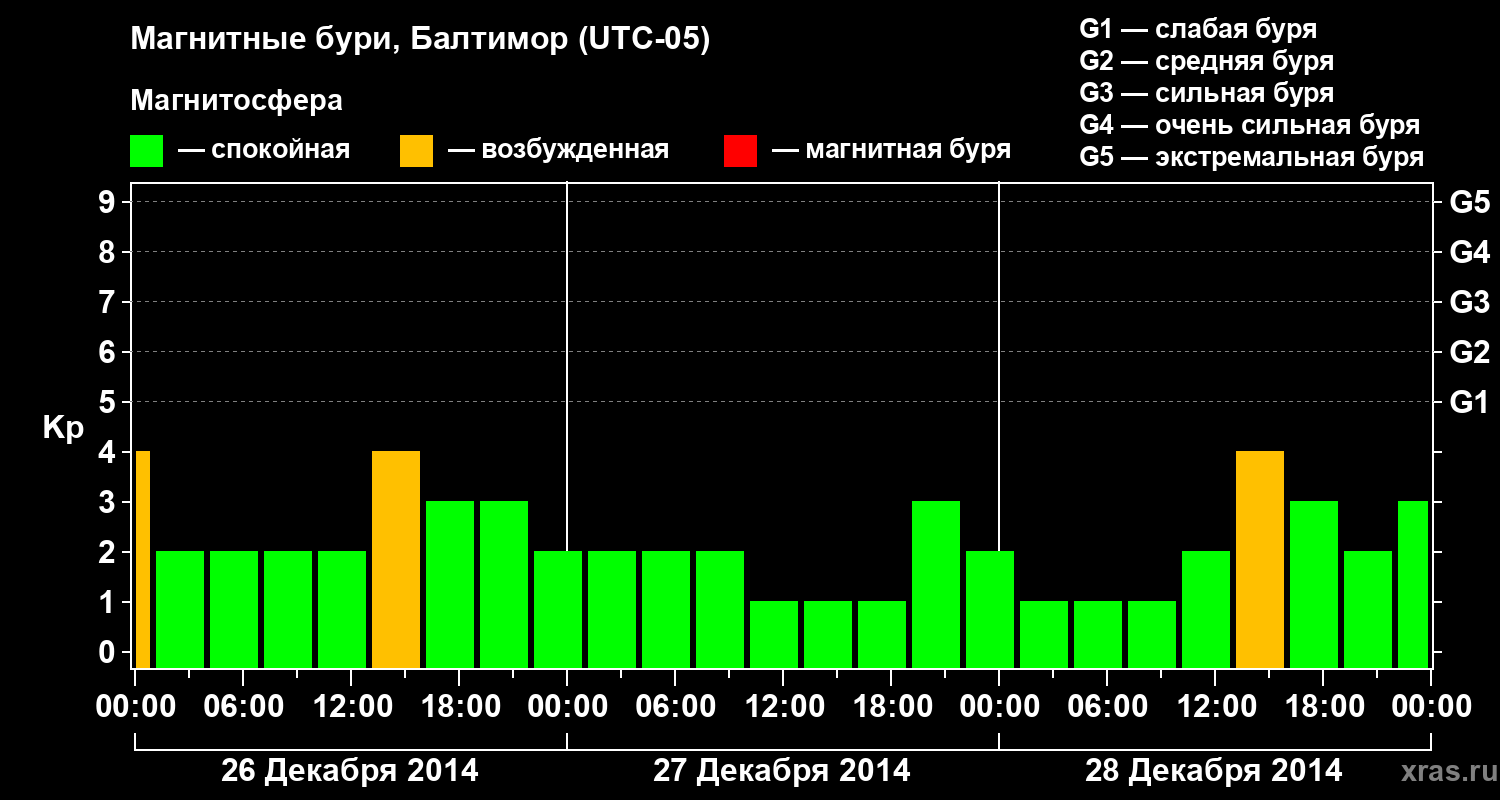
Task: Click the only Kp 3 bar on 27 Декабря
Action: tap(936, 585)
